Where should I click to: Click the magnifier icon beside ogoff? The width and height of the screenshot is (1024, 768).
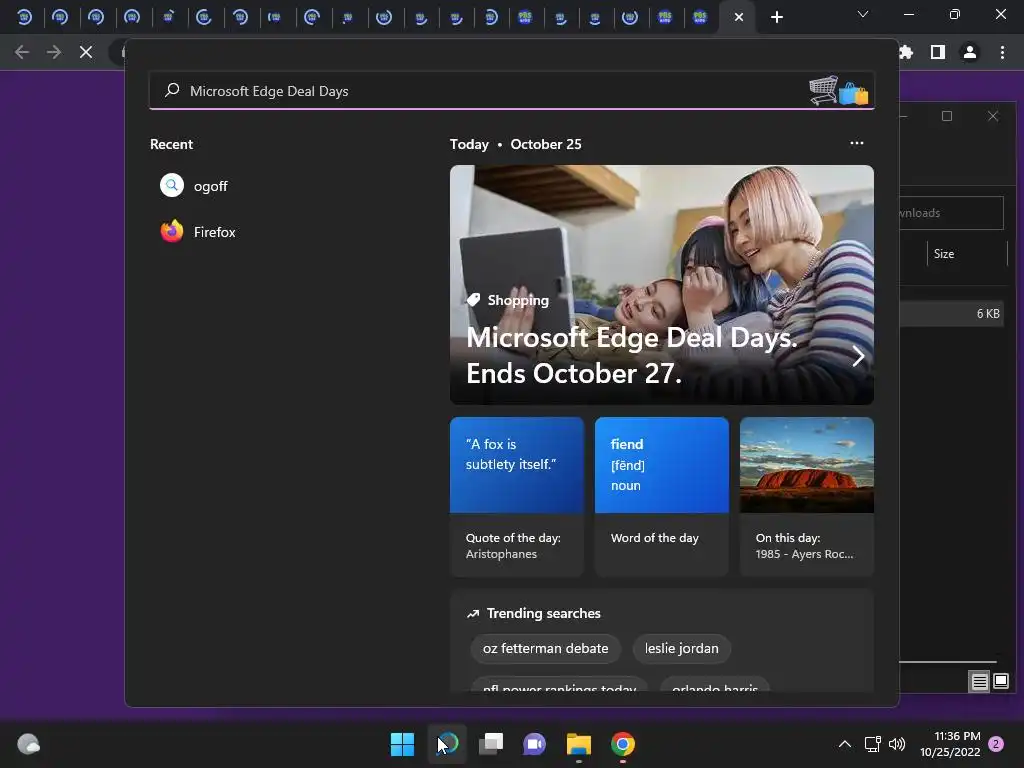pos(172,185)
